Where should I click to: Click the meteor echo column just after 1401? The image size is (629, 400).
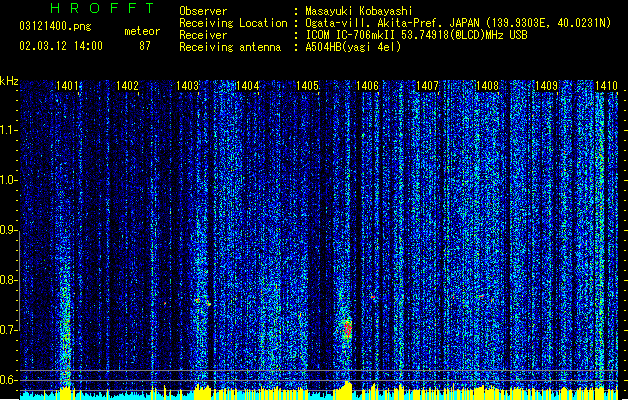tap(65, 333)
